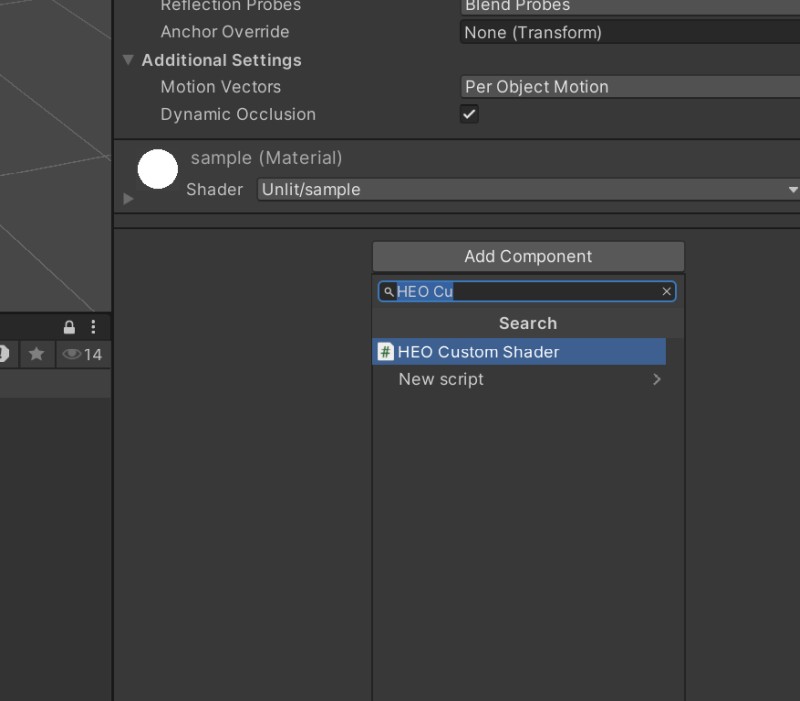Viewport: 800px width, 701px height.
Task: Click the star favorites icon
Action: [x=36, y=354]
